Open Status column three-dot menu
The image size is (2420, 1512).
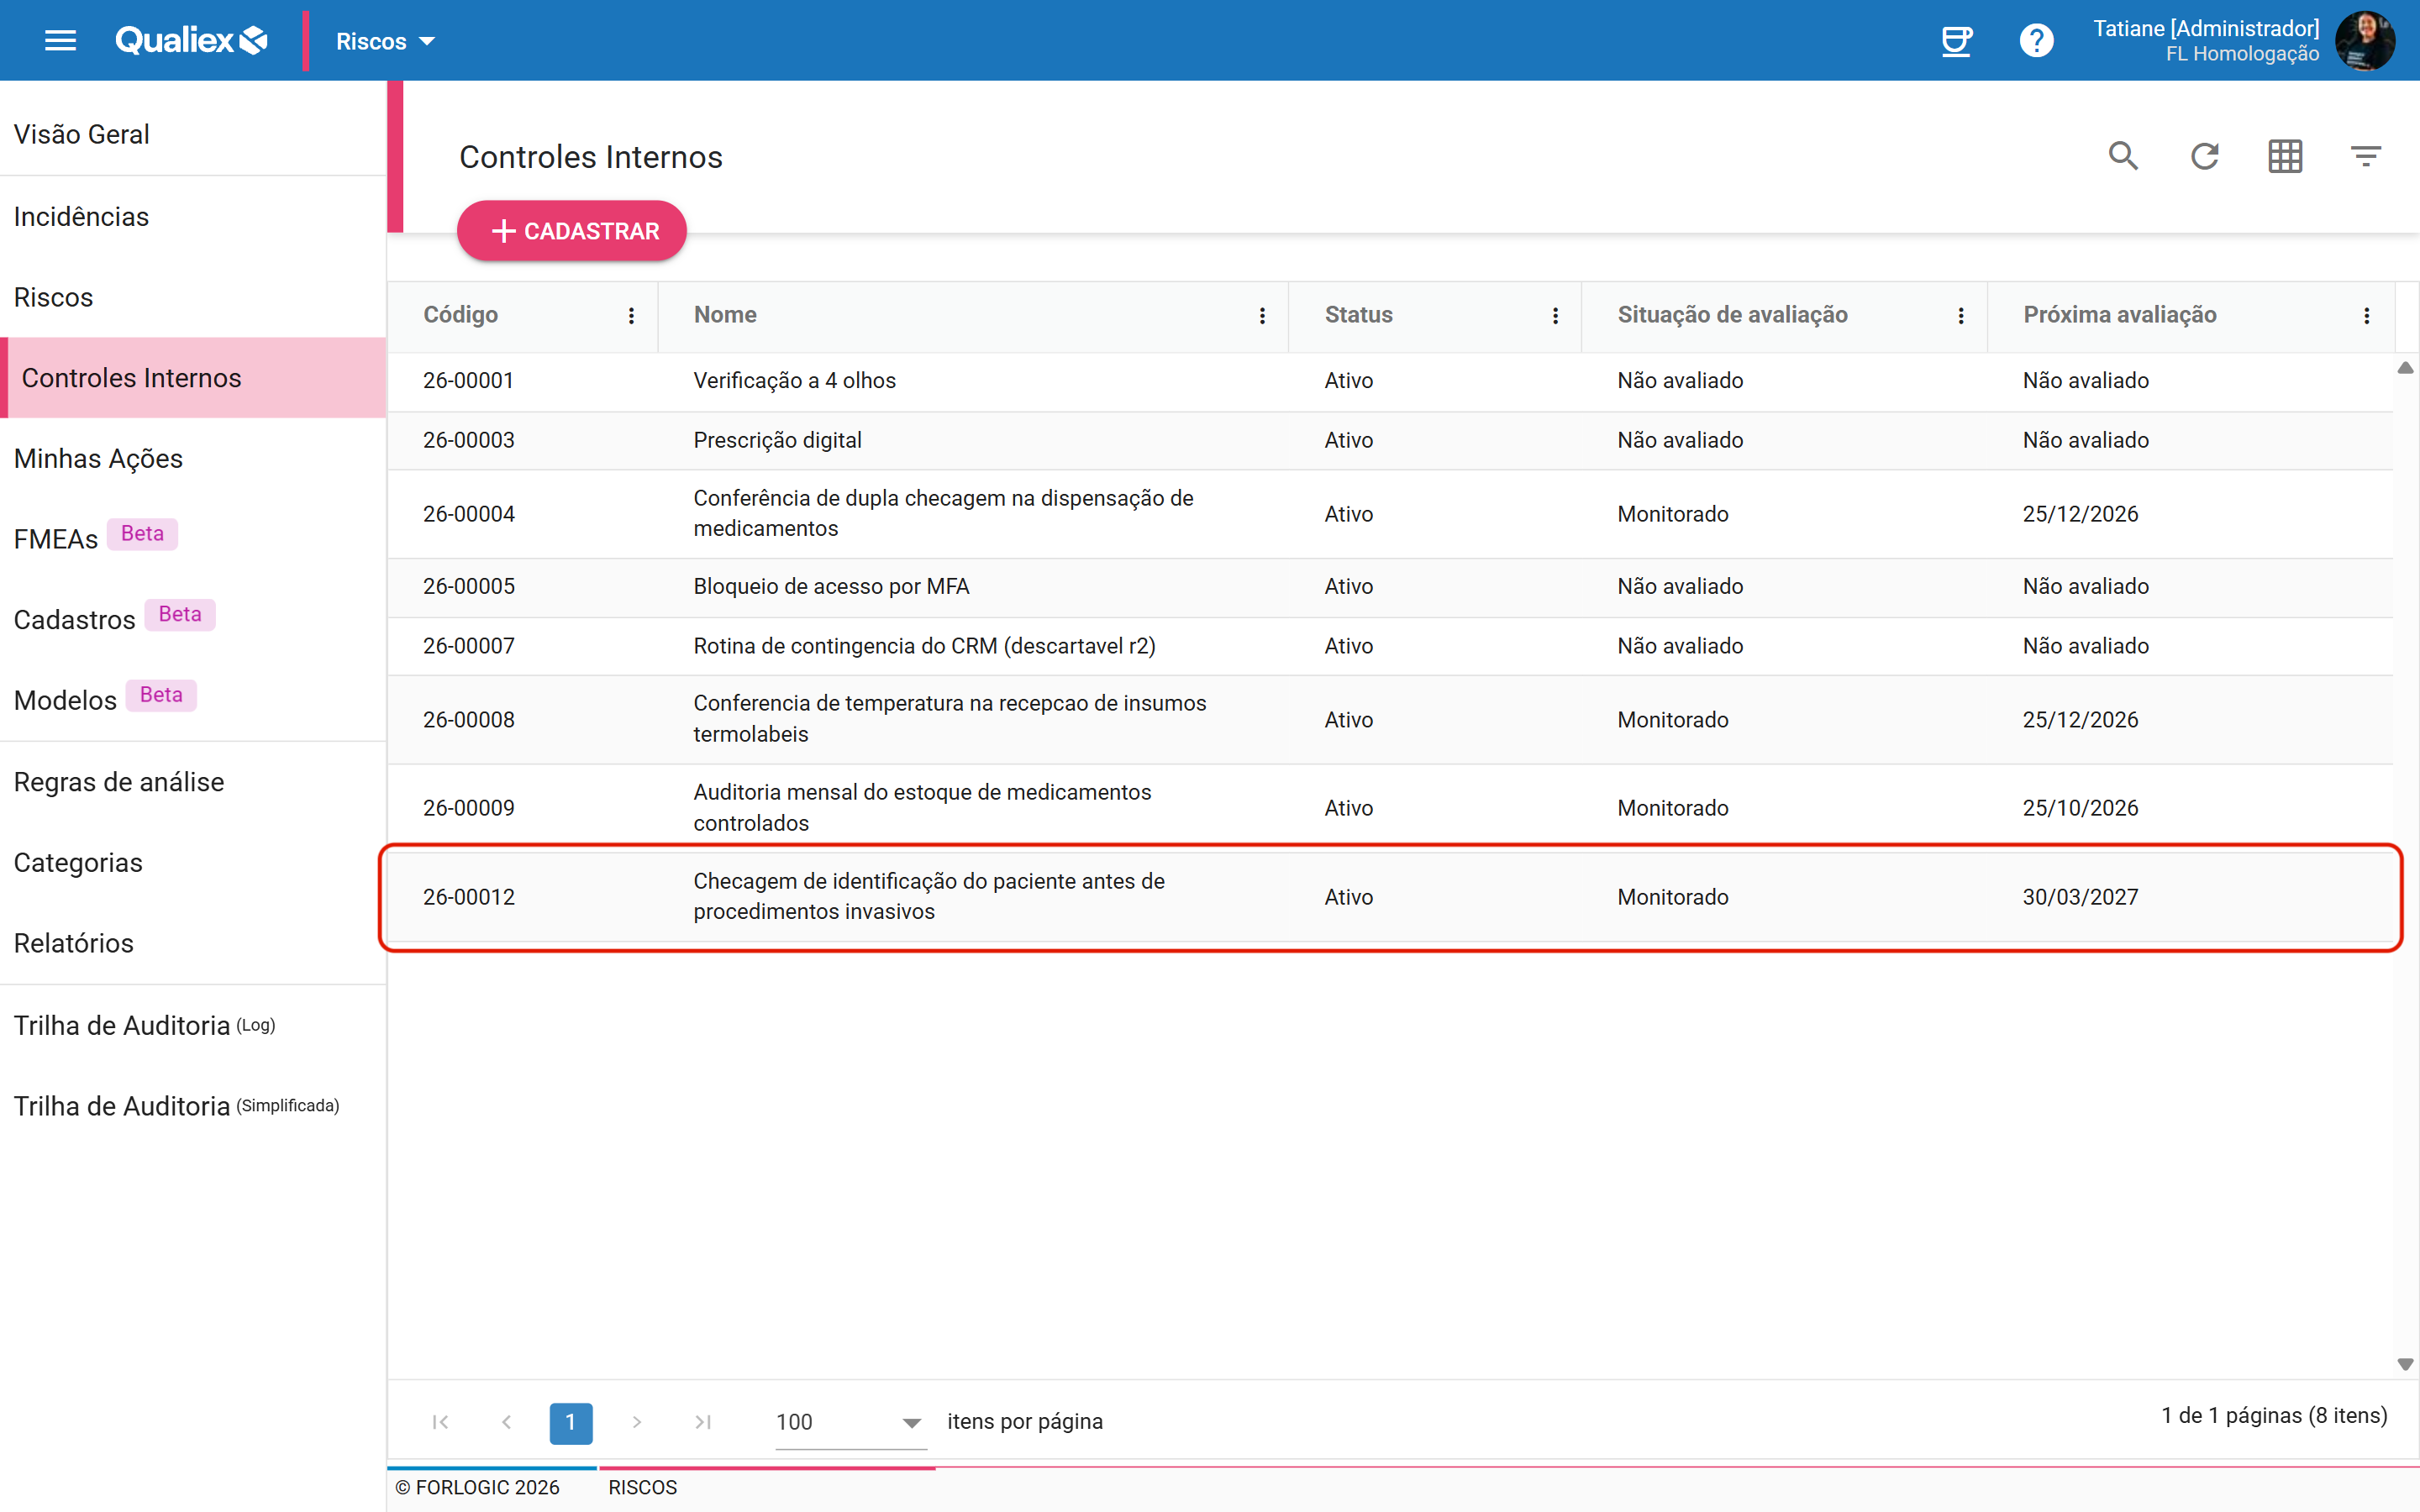[1555, 316]
